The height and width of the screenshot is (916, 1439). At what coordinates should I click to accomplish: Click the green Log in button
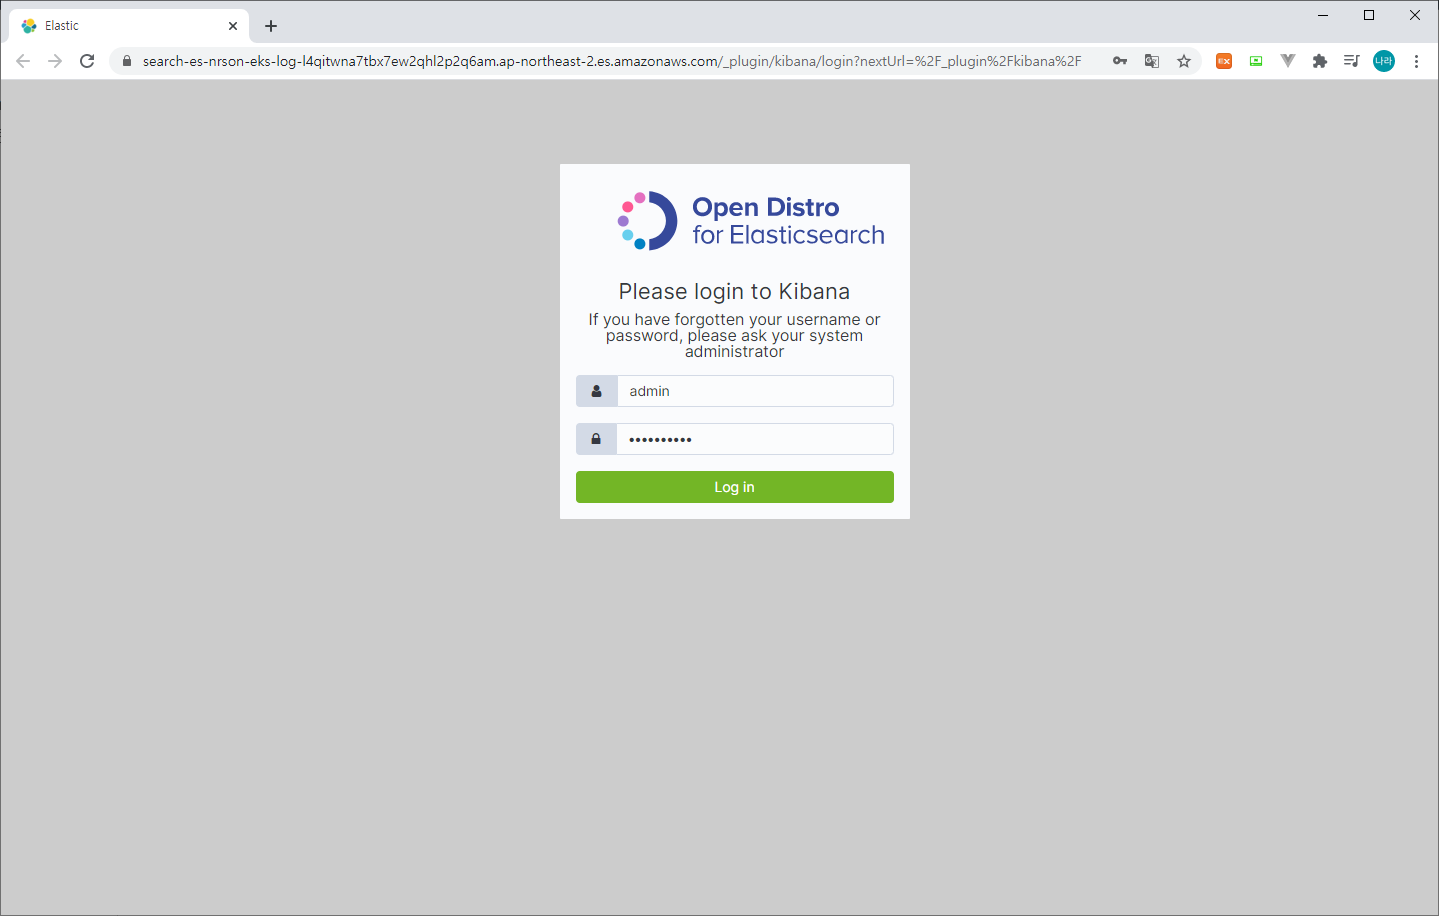tap(734, 487)
